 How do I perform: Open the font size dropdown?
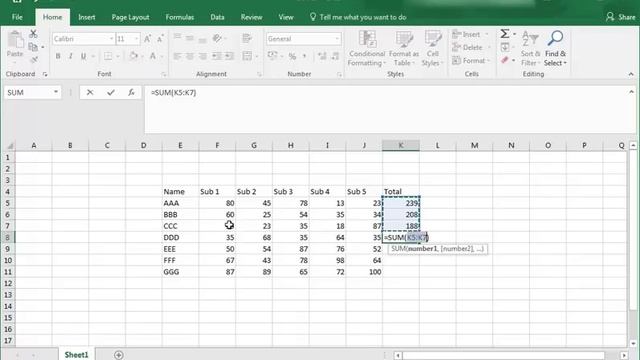(x=136, y=39)
